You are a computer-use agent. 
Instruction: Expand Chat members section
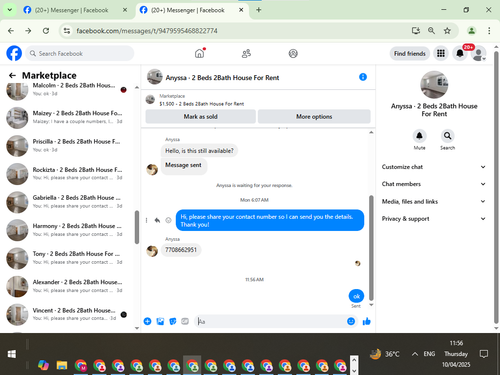point(433,184)
